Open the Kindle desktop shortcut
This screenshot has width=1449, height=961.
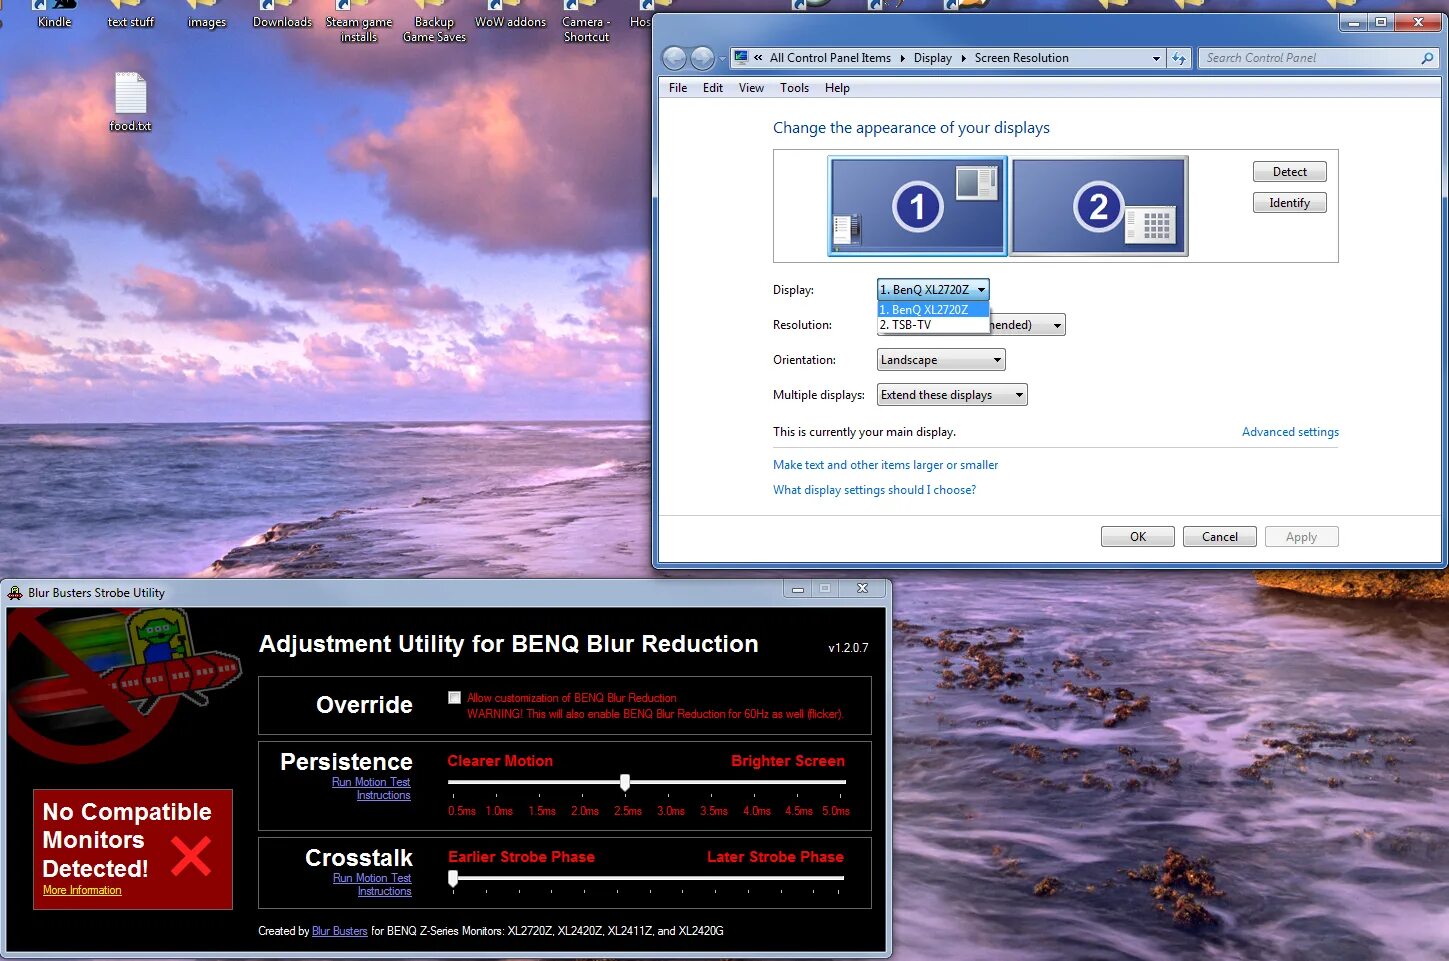[54, 15]
